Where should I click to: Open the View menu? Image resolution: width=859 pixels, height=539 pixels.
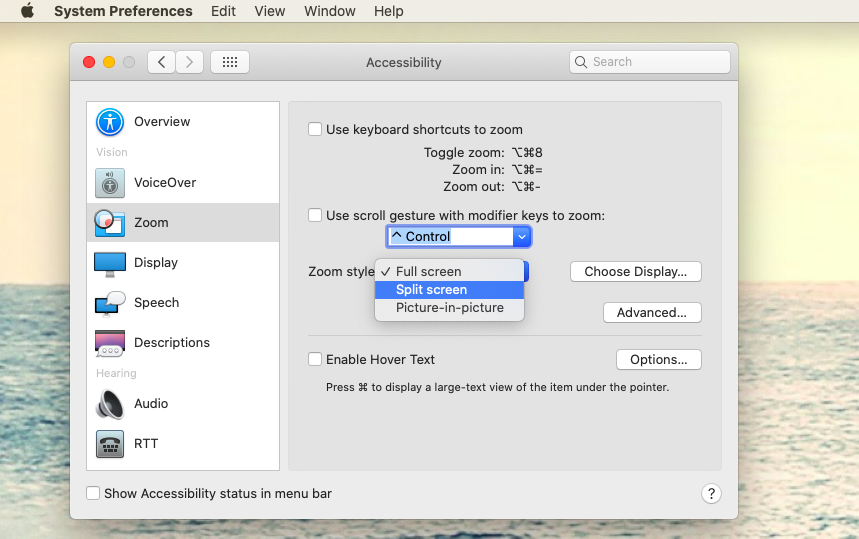pos(270,11)
